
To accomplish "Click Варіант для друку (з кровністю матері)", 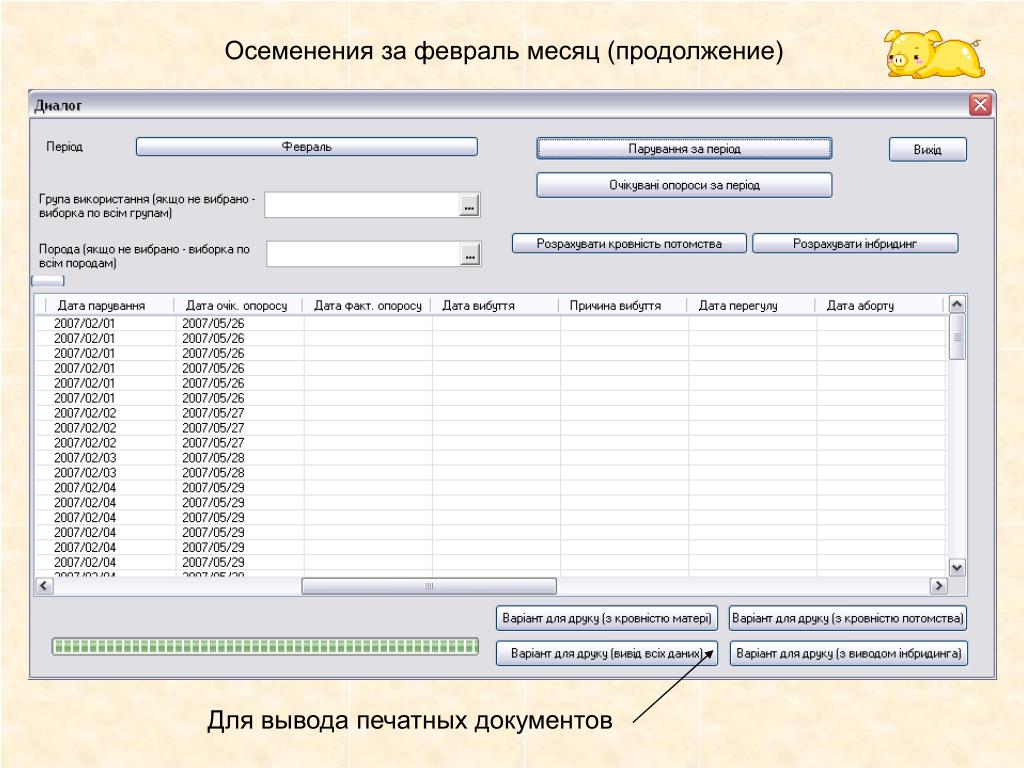I will pos(607,618).
